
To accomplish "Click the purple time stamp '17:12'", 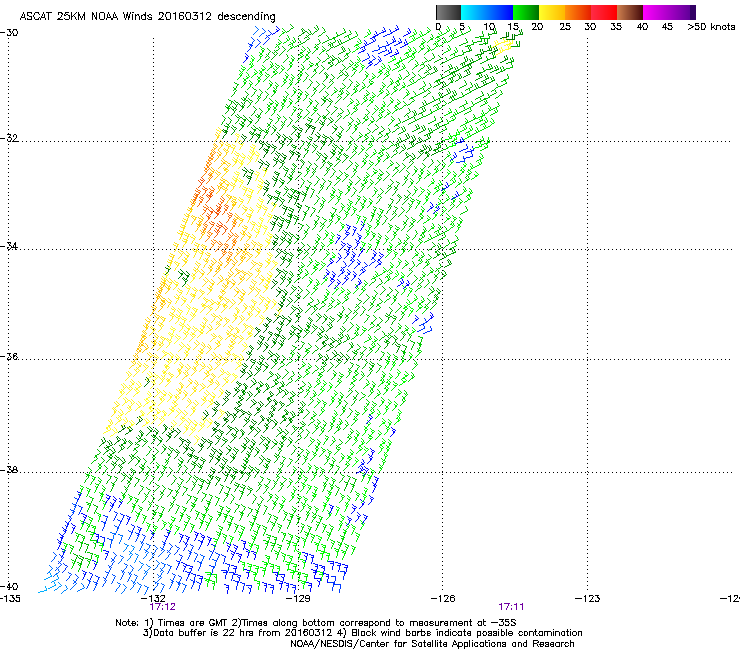I will (162, 607).
